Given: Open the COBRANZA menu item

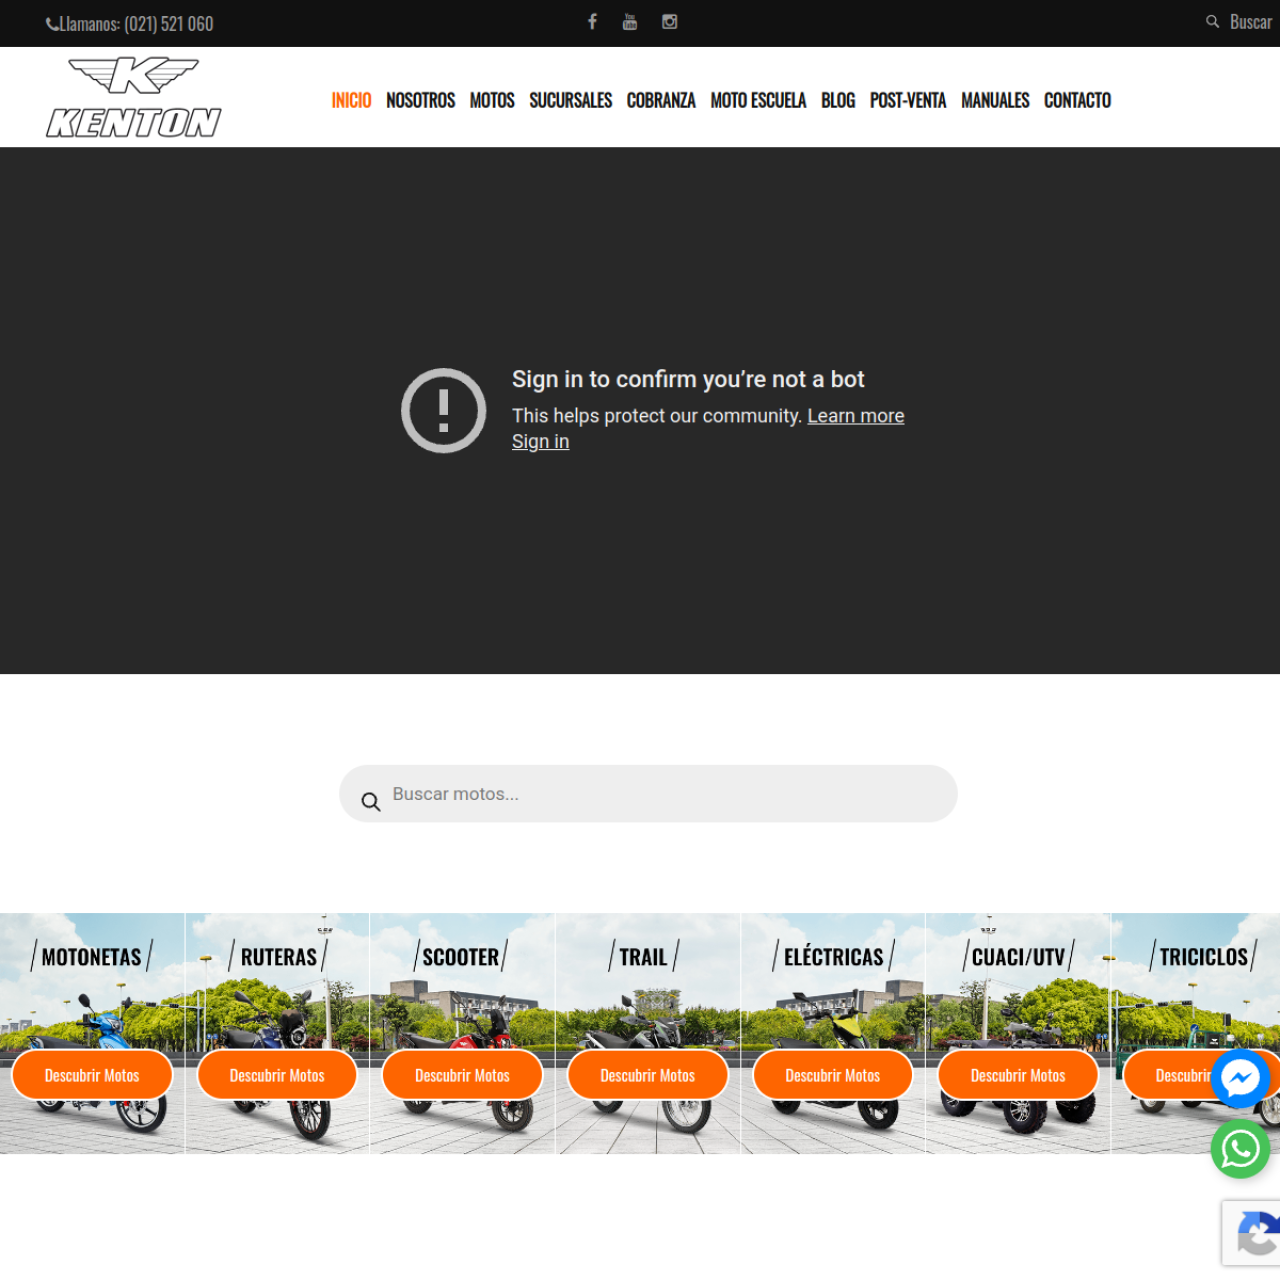Looking at the screenshot, I should [x=661, y=100].
